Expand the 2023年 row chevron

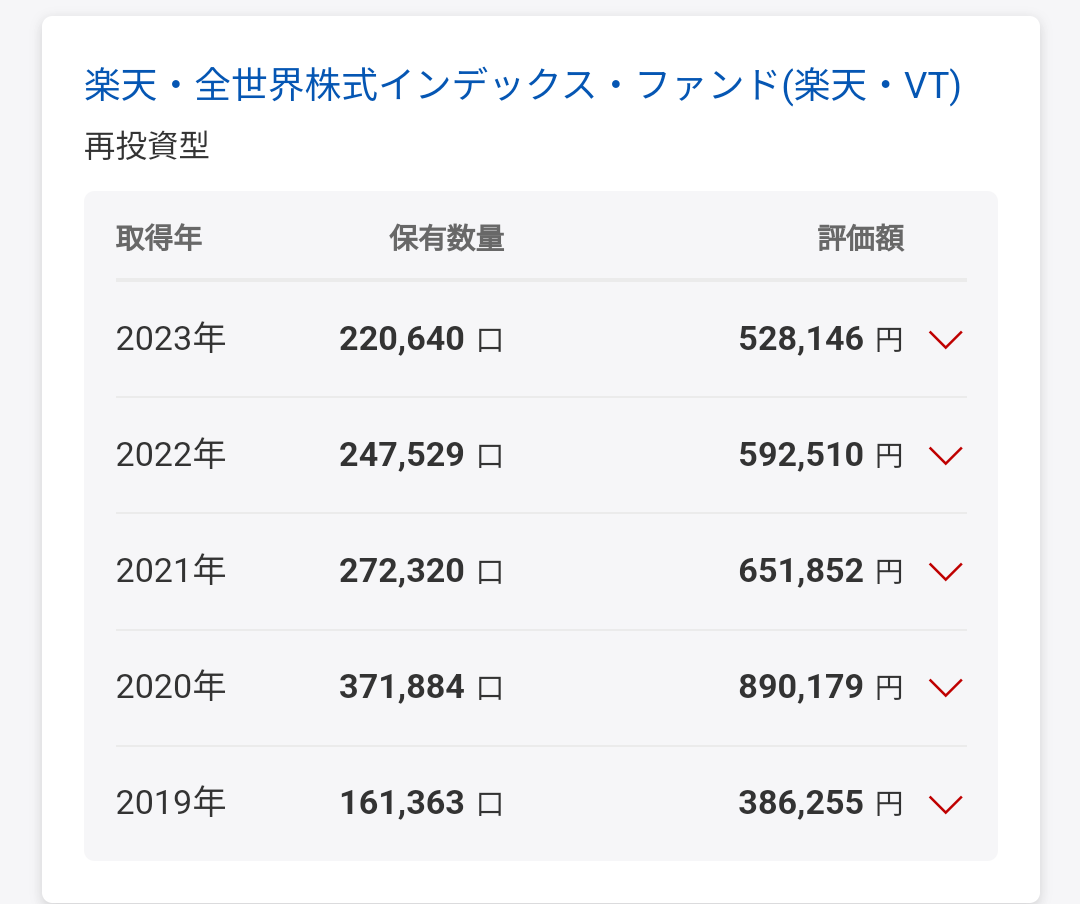(x=945, y=339)
